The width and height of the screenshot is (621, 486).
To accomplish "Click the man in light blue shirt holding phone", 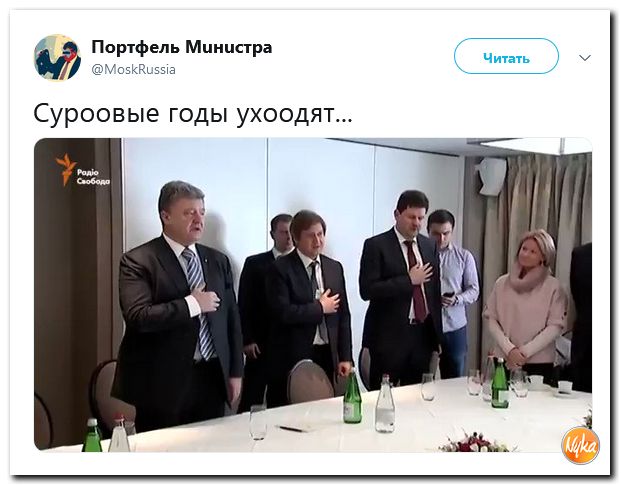I will (x=455, y=289).
